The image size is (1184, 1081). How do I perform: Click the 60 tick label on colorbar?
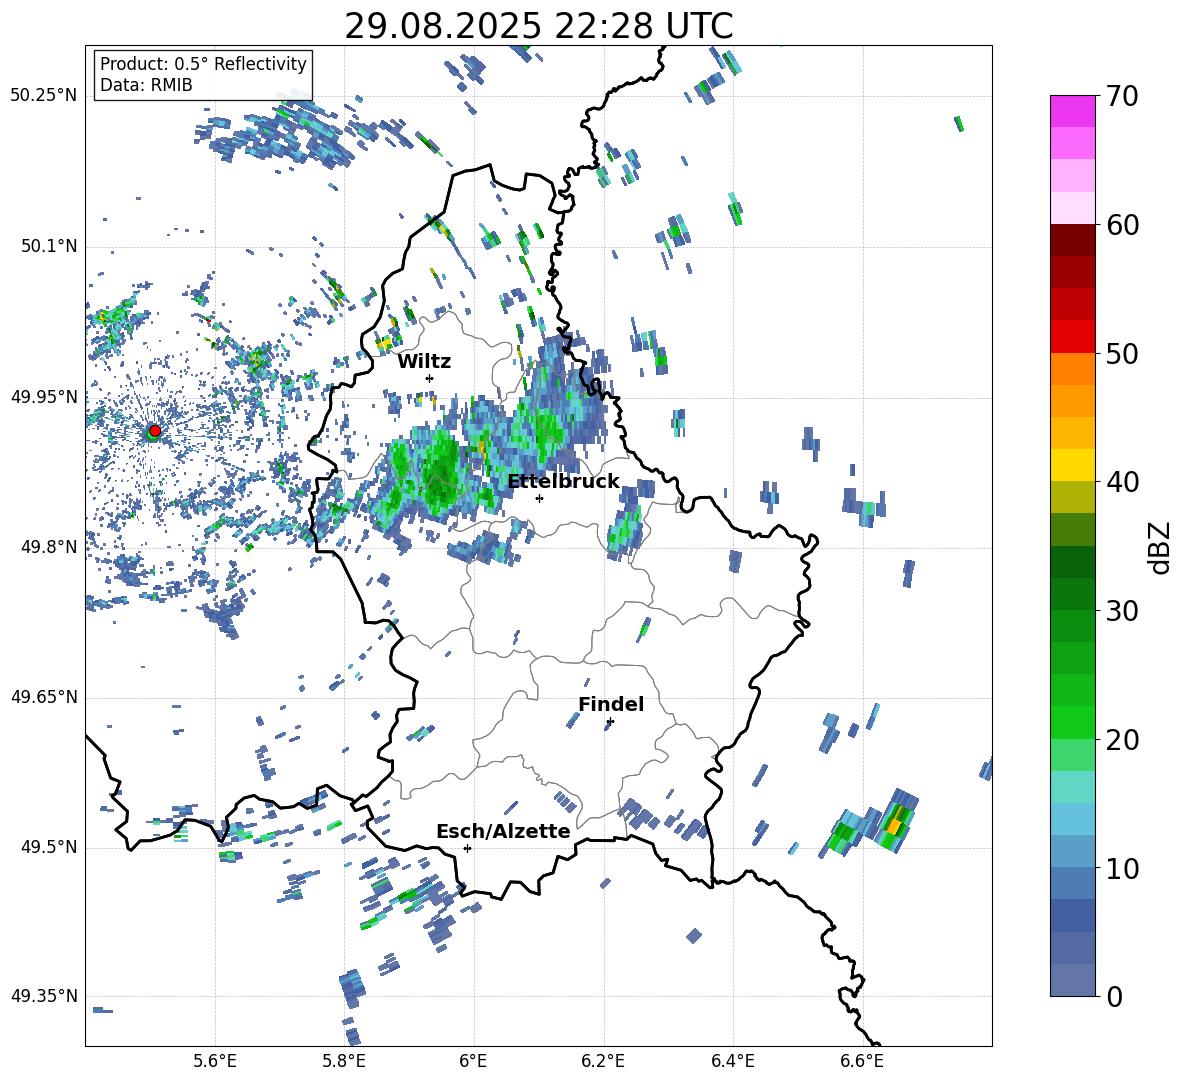(x=1122, y=225)
